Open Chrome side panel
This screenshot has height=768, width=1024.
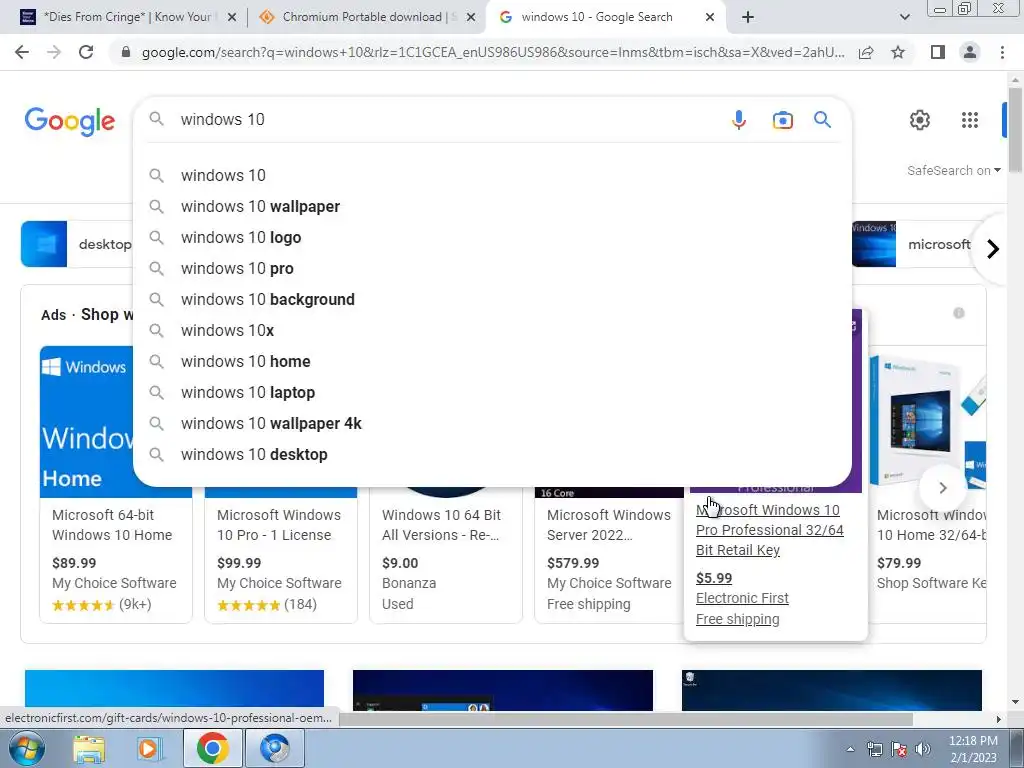click(x=938, y=52)
